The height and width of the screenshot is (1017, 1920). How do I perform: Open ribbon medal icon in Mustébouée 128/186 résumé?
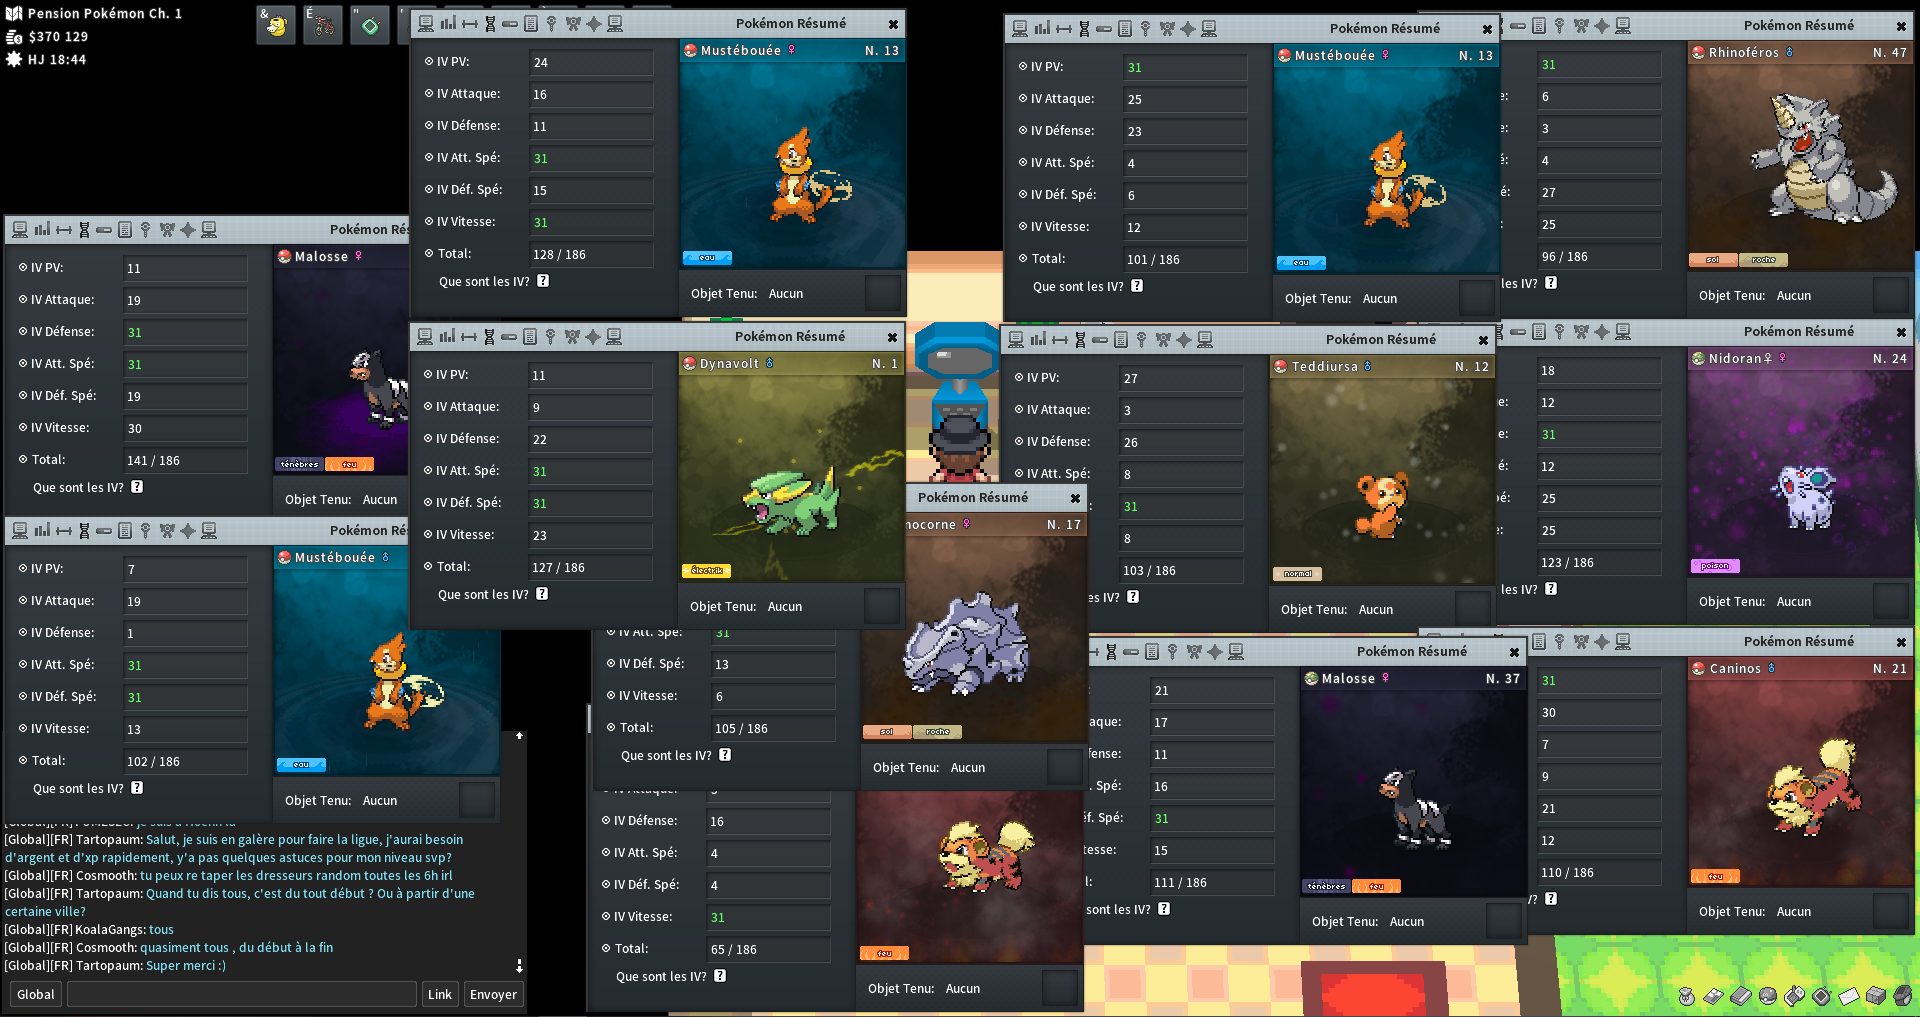tap(573, 23)
